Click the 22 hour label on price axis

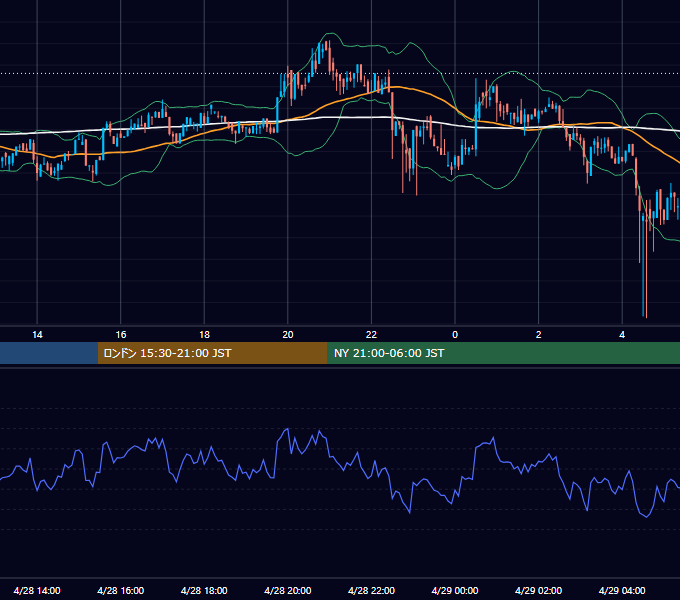click(371, 334)
